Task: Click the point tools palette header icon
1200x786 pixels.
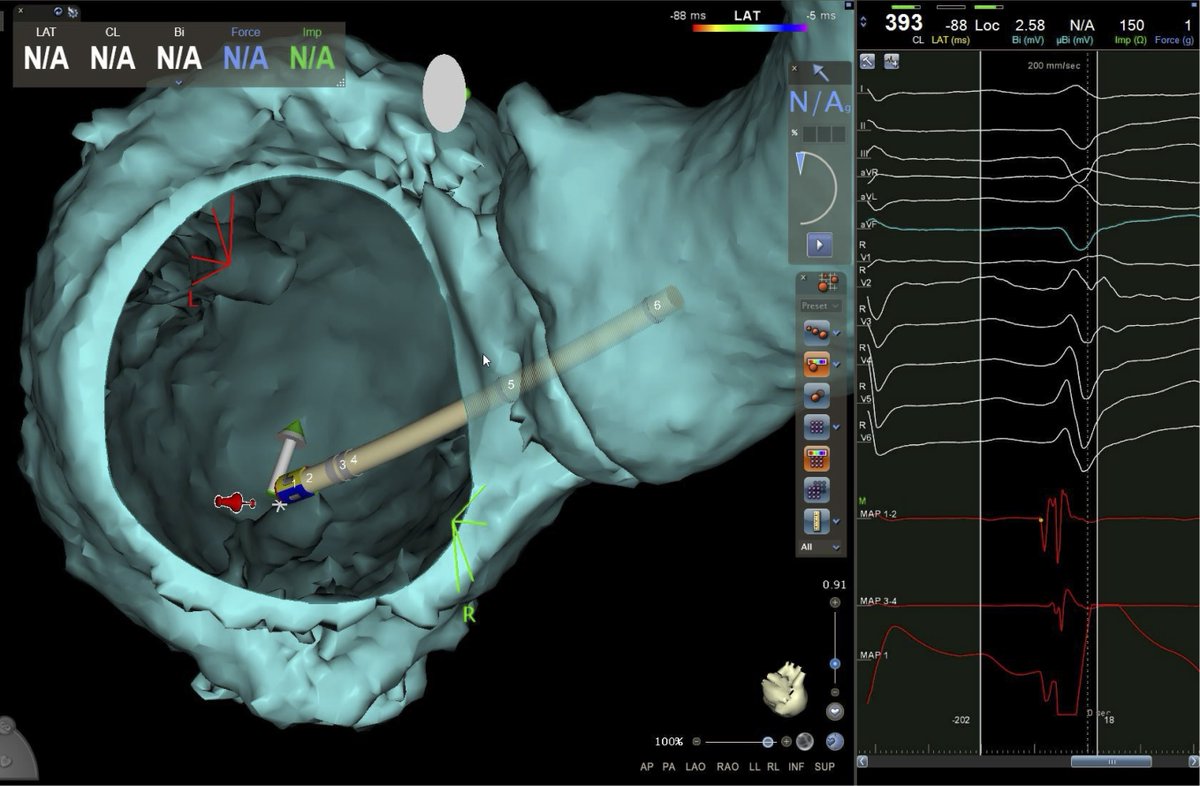Action: click(826, 282)
